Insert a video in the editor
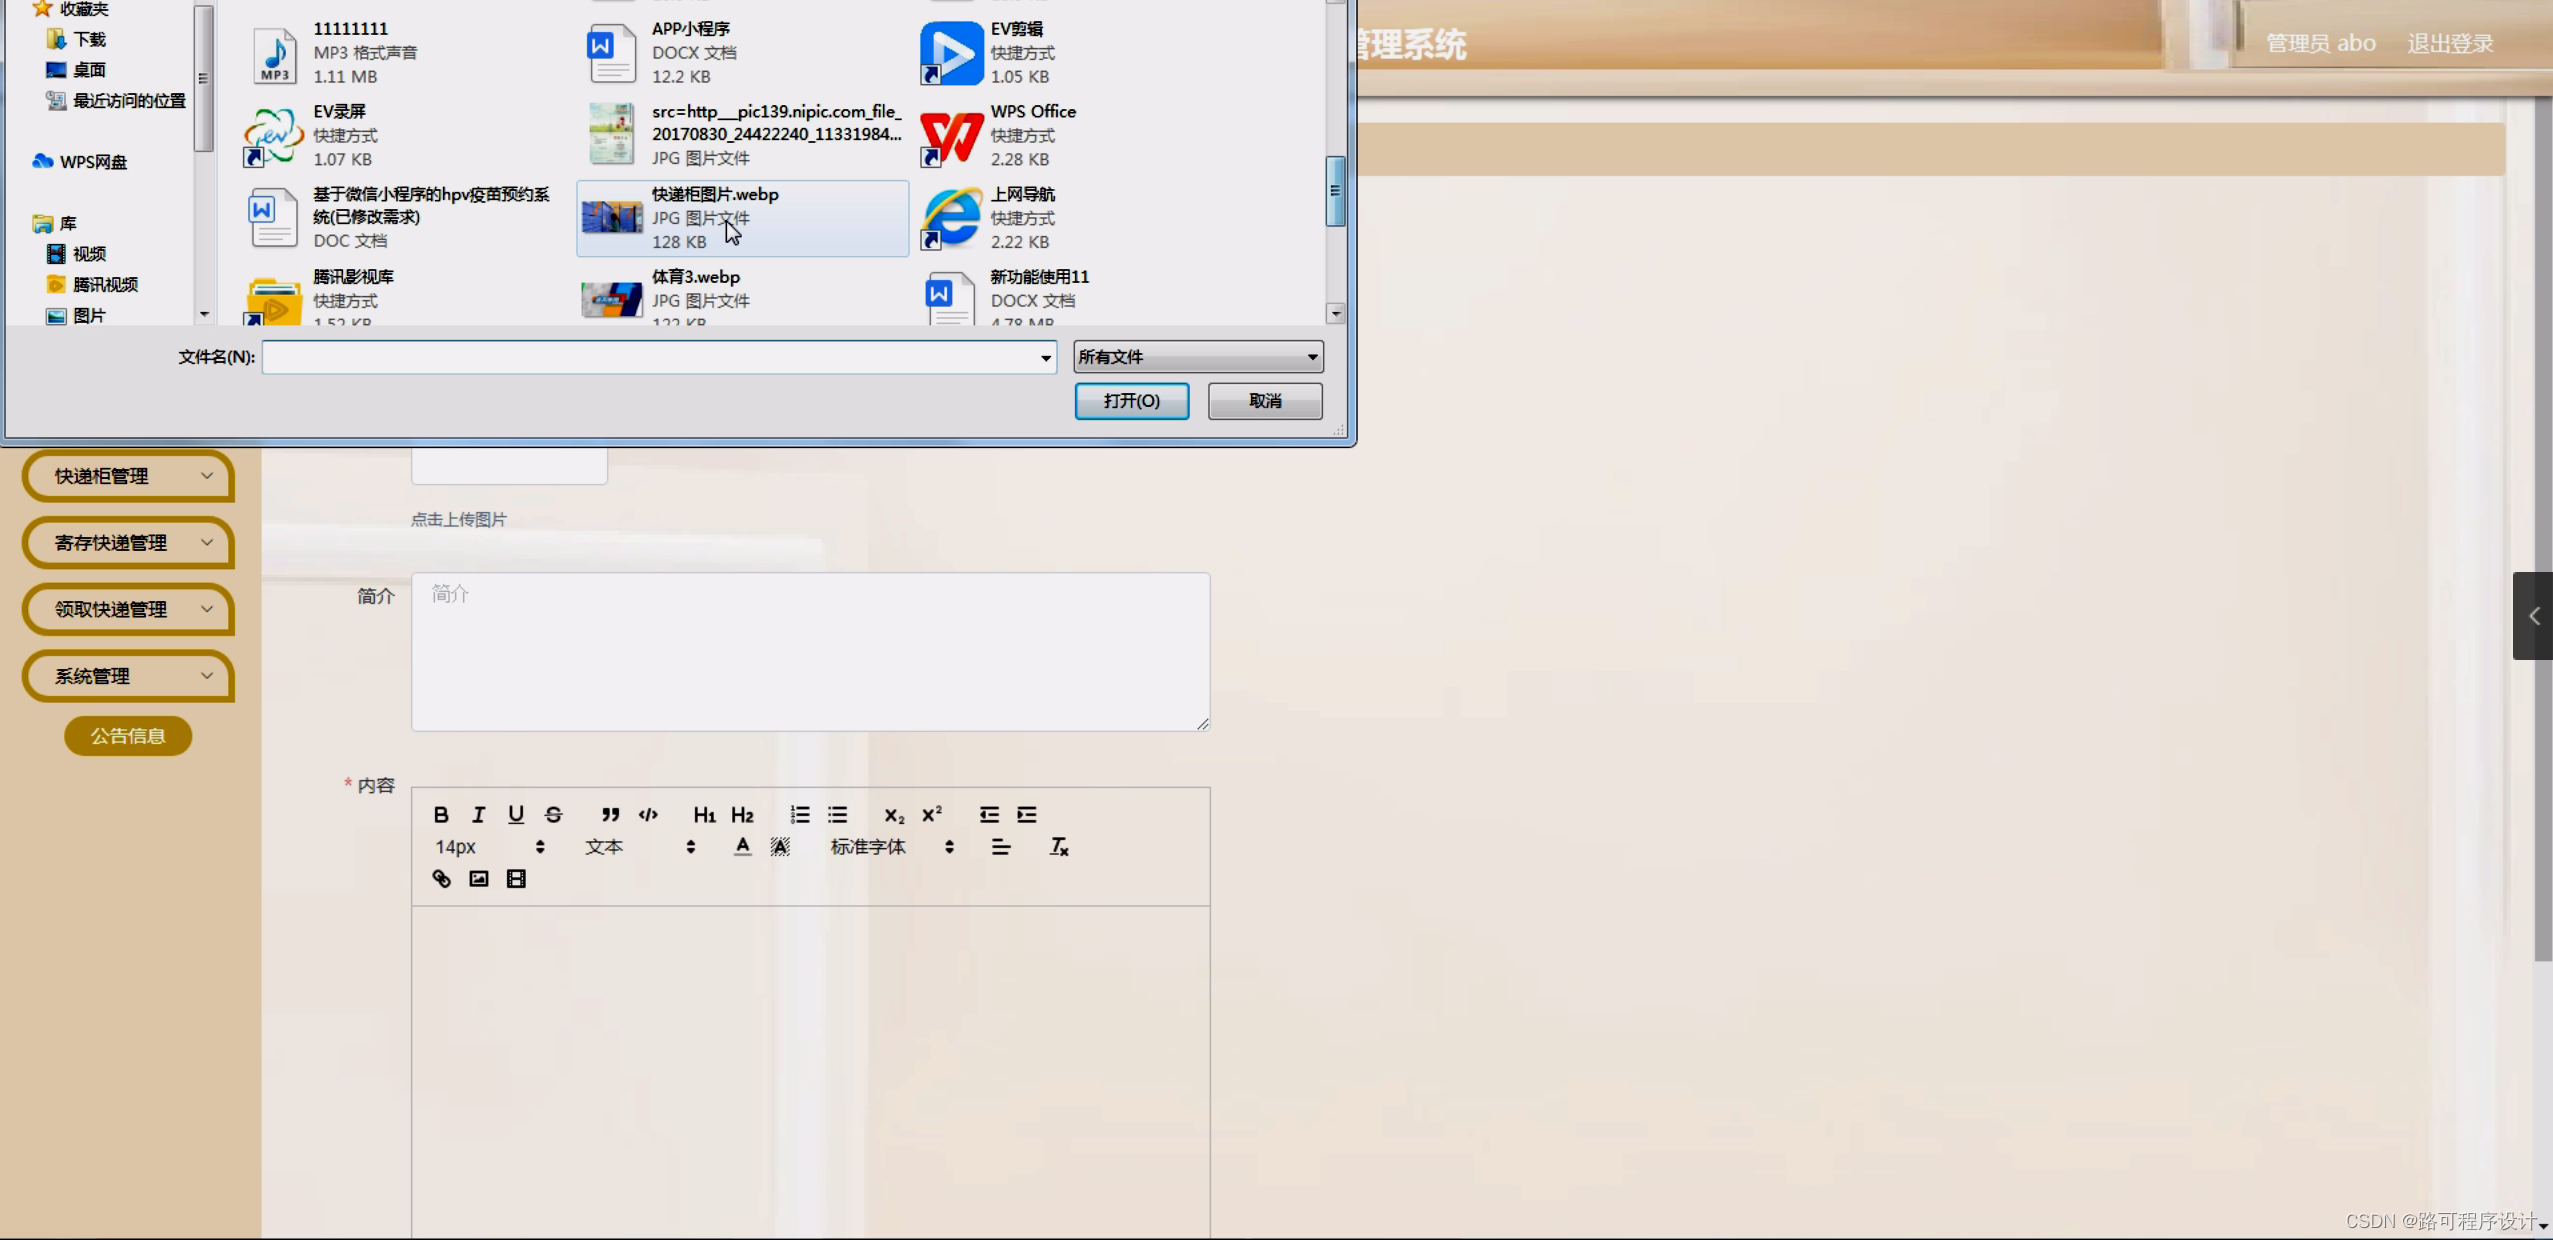The height and width of the screenshot is (1240, 2553). (516, 879)
